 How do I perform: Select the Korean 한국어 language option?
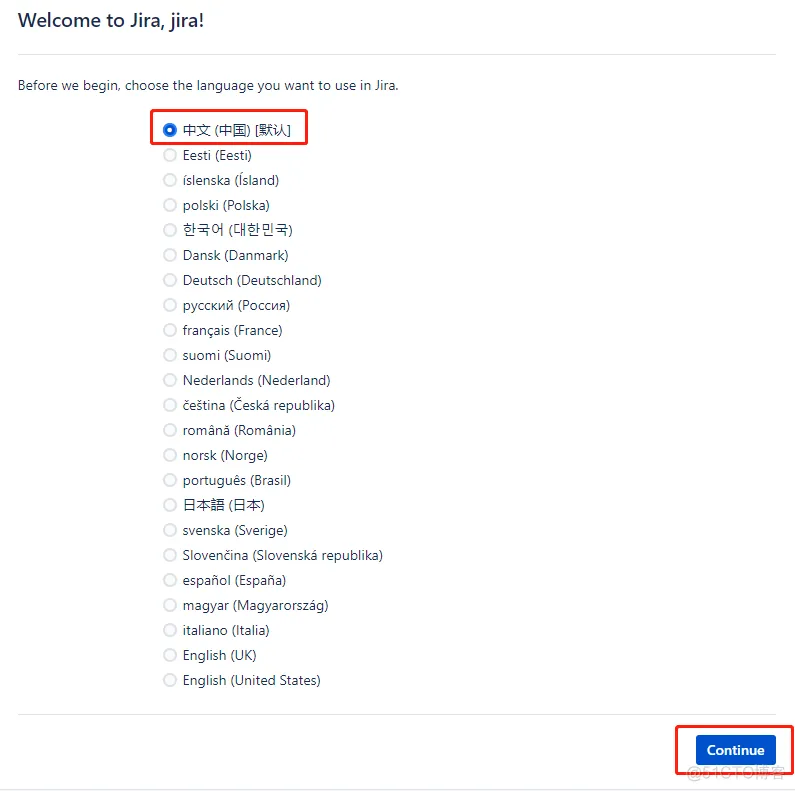(x=170, y=230)
